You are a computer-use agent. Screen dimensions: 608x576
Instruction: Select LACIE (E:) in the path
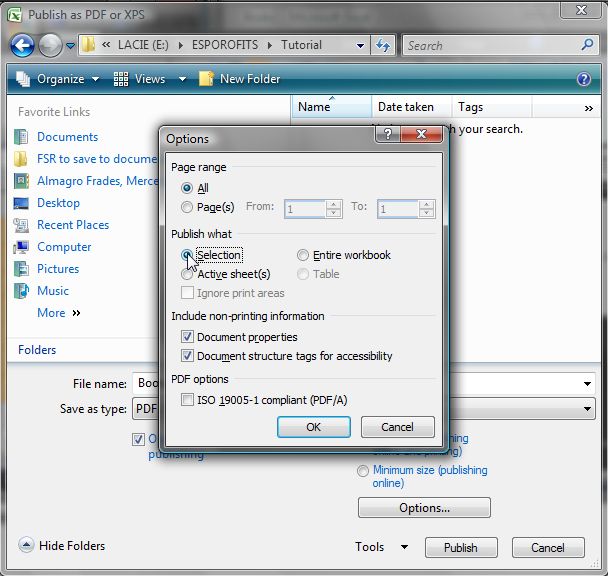click(143, 45)
